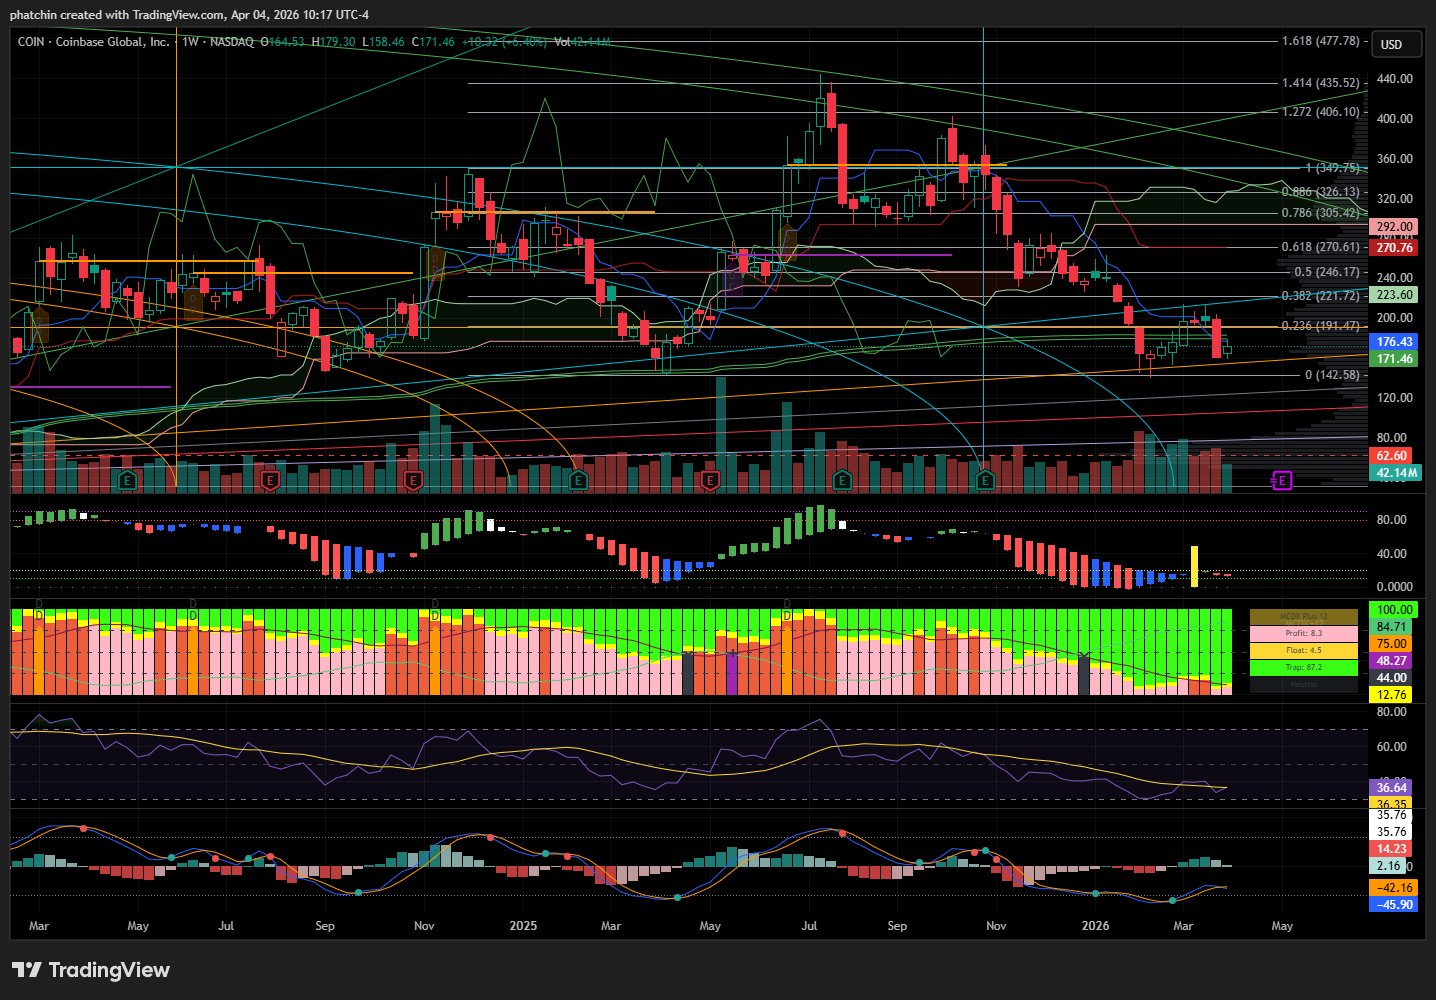Click the 1.414 (435.52) Fibonacci label
The height and width of the screenshot is (1000, 1436).
pos(1320,83)
